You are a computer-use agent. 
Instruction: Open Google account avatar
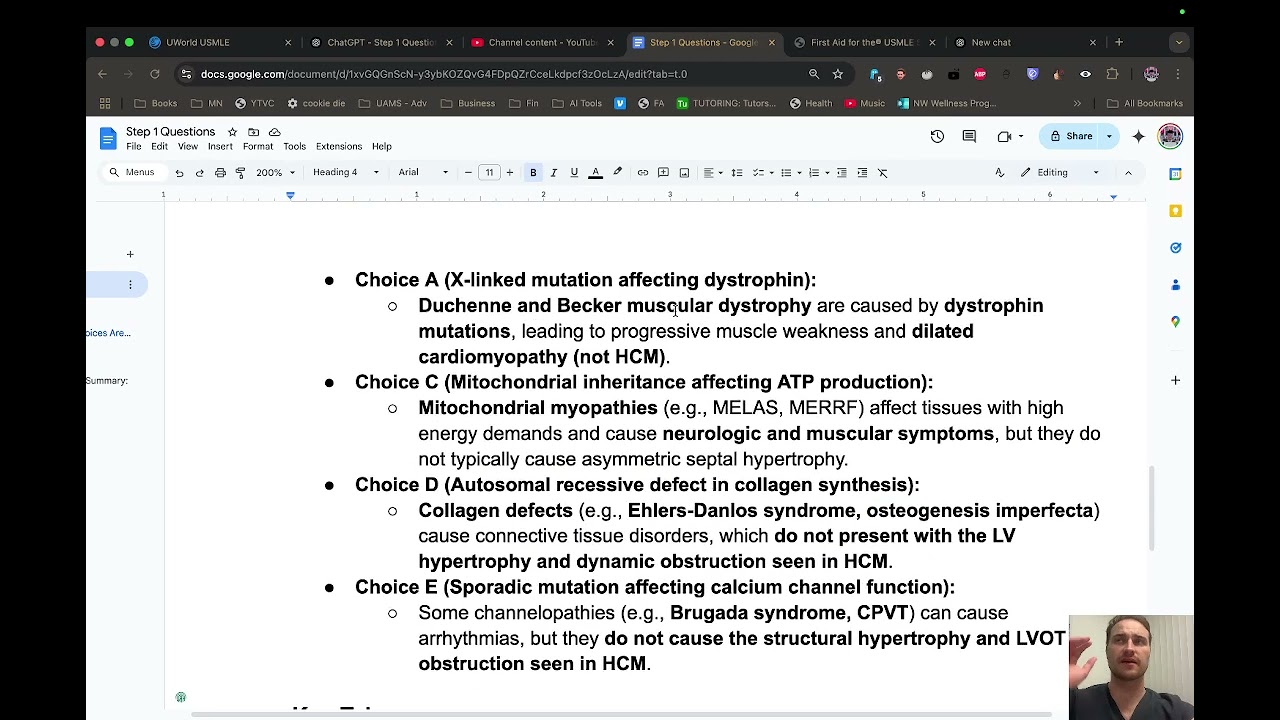(x=1170, y=136)
